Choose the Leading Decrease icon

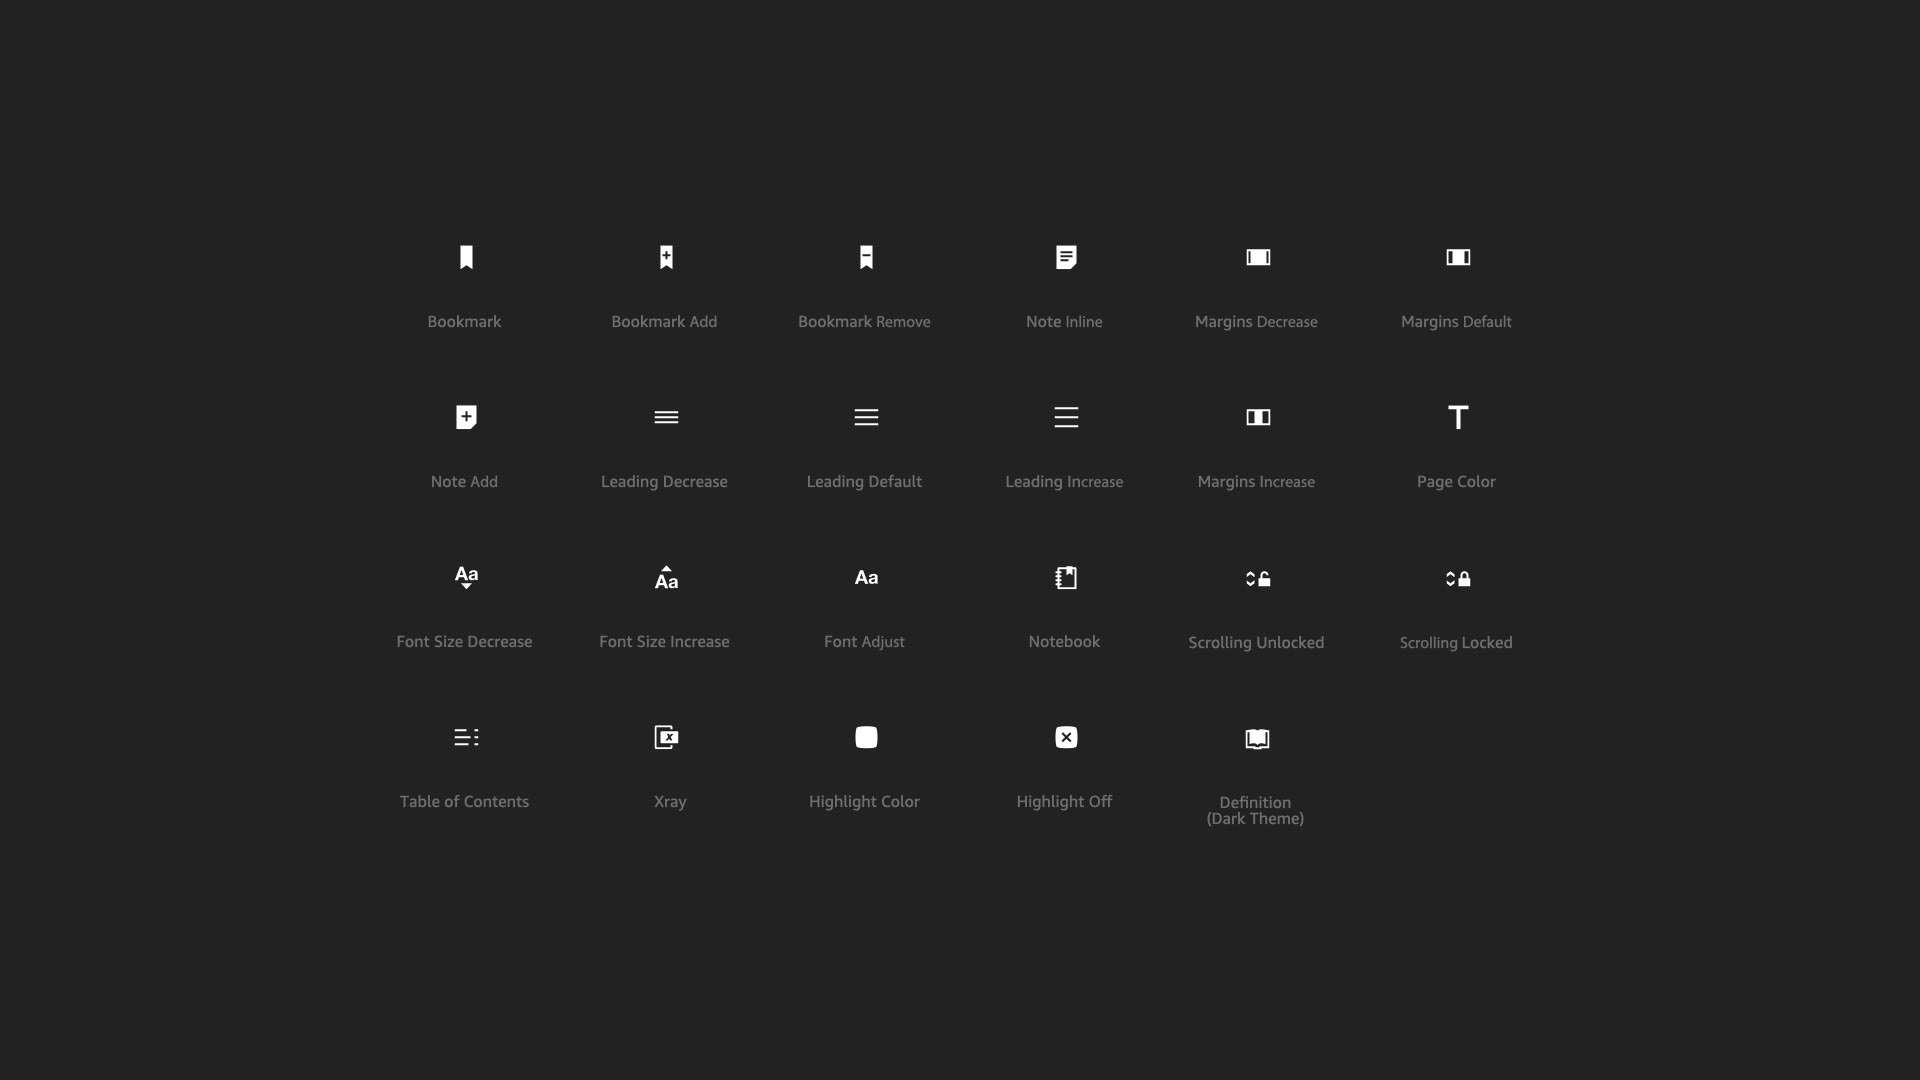pyautogui.click(x=666, y=417)
